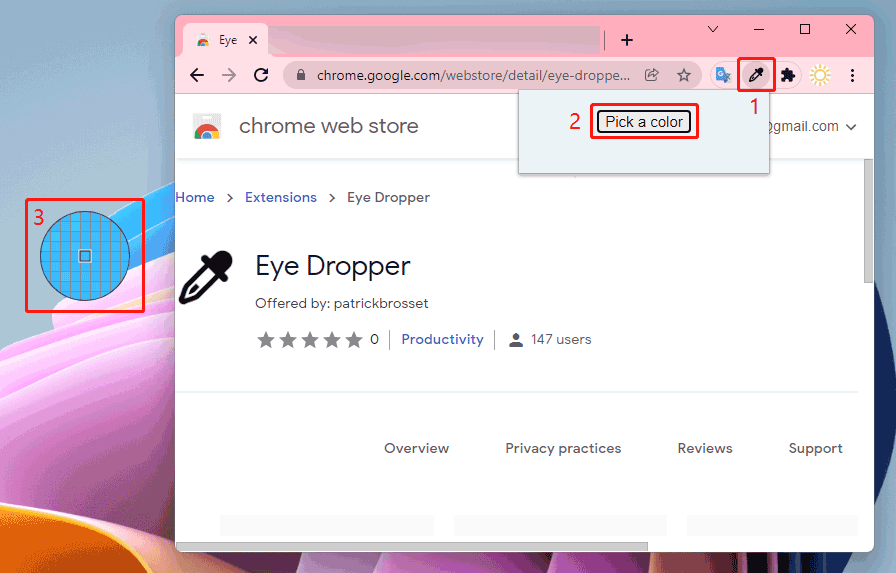Expand the gmail.com account dropdown
Viewport: 896px width, 573px height.
(x=851, y=127)
